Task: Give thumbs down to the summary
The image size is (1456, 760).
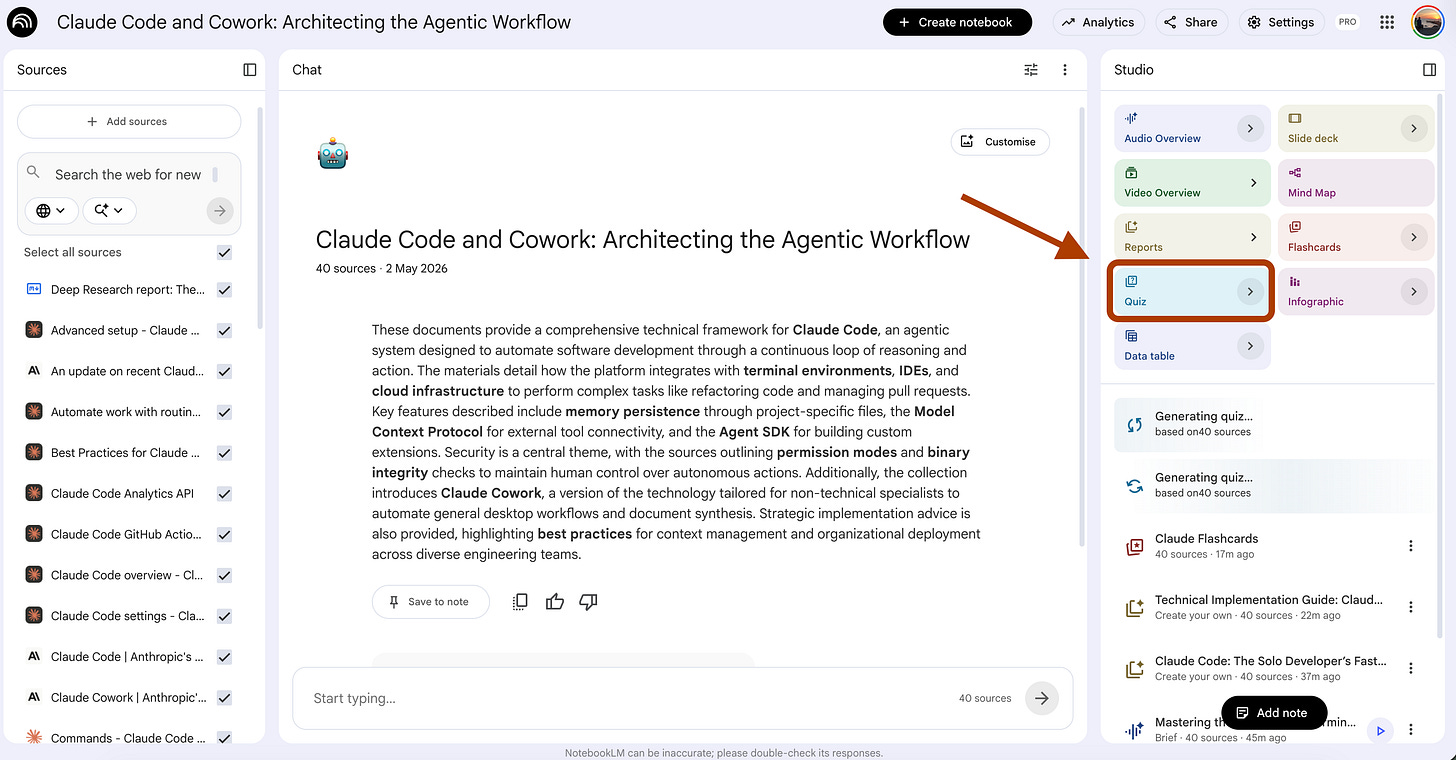Action: tap(588, 602)
